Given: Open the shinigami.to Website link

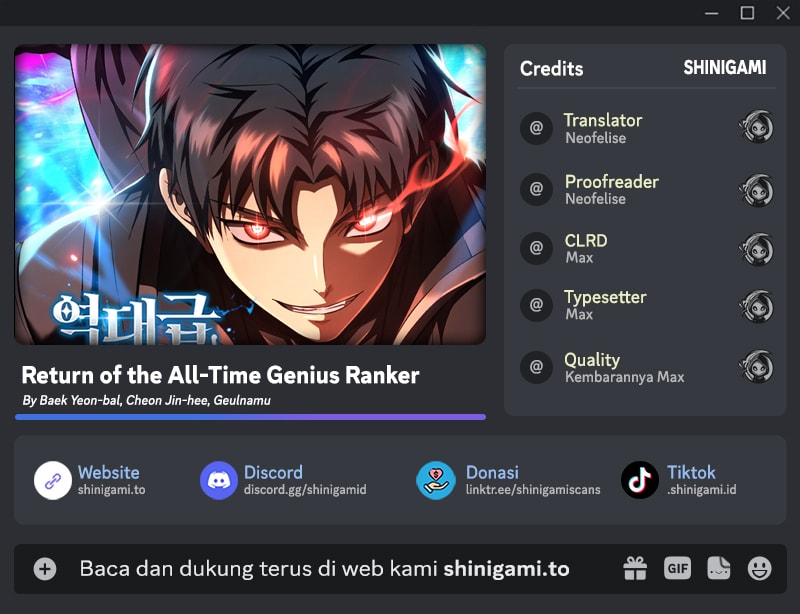Looking at the screenshot, I should 111,489.
